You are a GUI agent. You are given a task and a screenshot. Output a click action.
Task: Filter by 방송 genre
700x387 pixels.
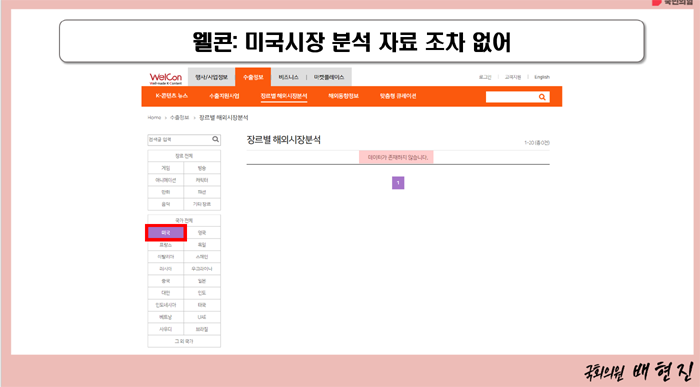click(202, 168)
